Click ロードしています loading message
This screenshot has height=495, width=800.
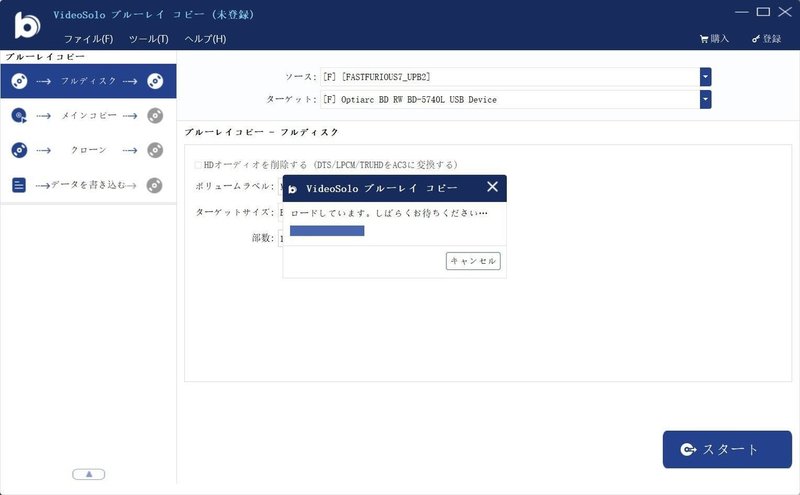pyautogui.click(x=389, y=213)
